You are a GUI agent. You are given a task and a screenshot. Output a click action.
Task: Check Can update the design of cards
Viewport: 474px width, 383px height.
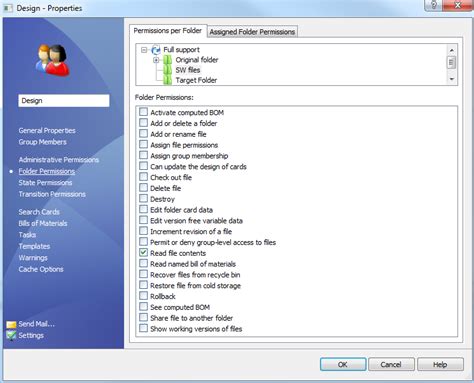[x=143, y=166]
